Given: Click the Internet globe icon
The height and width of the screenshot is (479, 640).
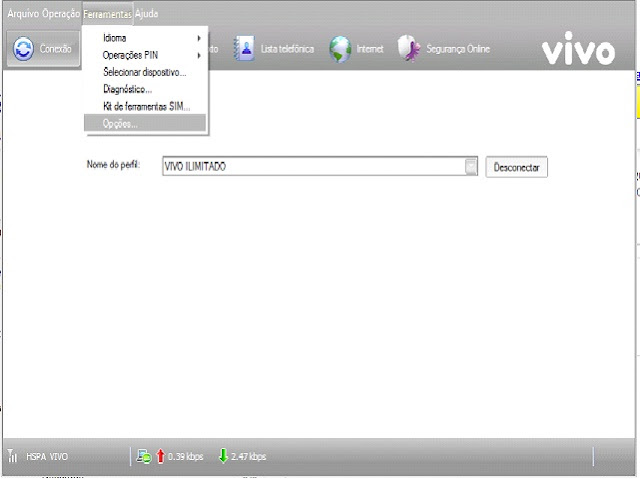Looking at the screenshot, I should 340,49.
